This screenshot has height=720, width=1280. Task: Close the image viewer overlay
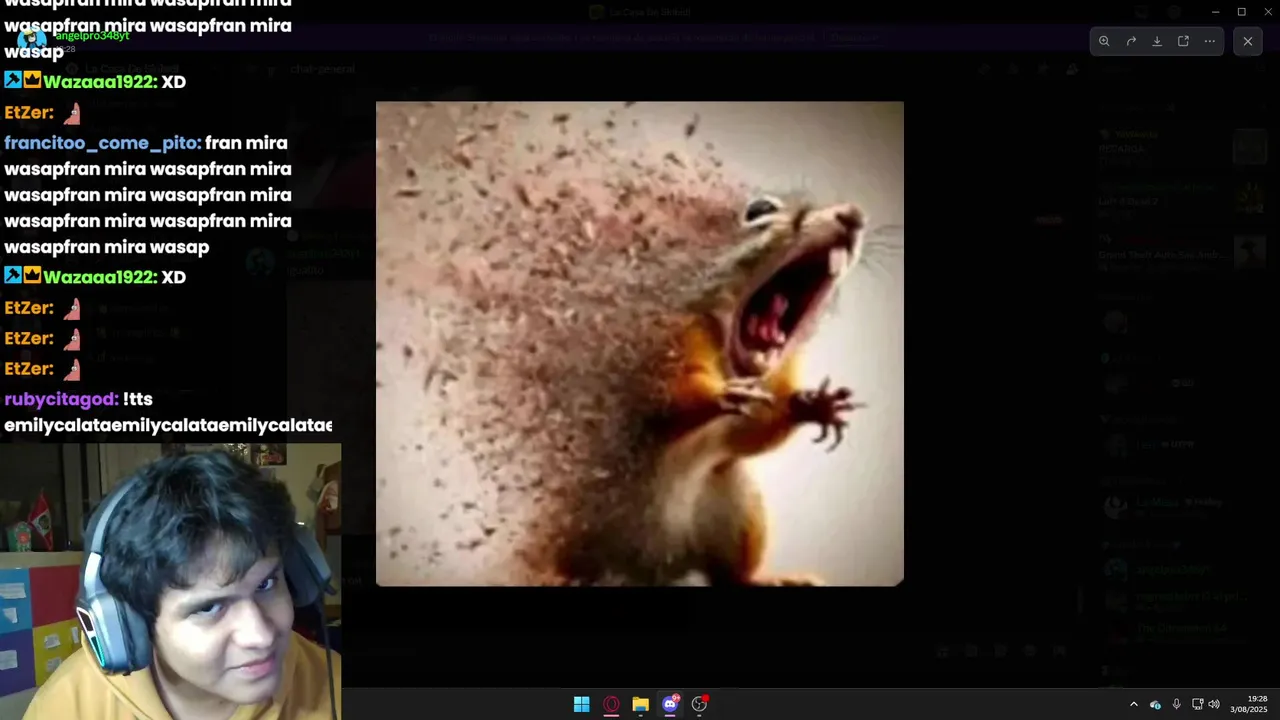(x=1248, y=41)
